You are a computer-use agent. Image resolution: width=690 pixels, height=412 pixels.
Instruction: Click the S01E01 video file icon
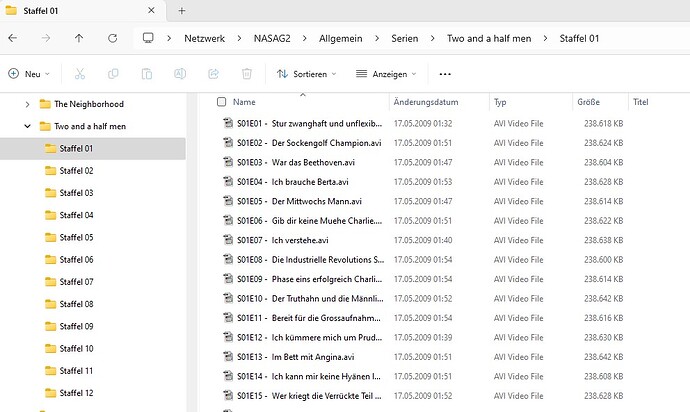tap(228, 123)
